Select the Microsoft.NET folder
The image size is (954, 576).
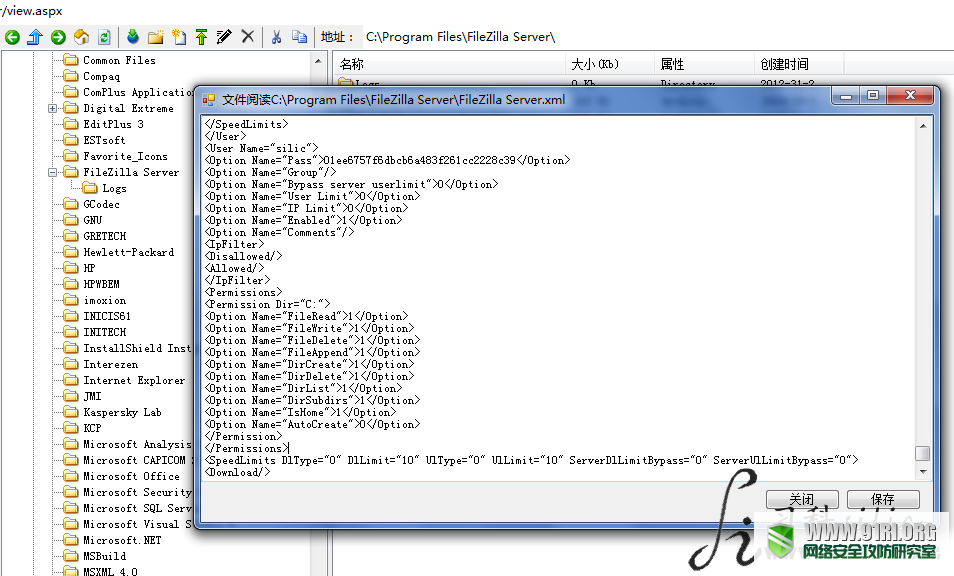122,541
